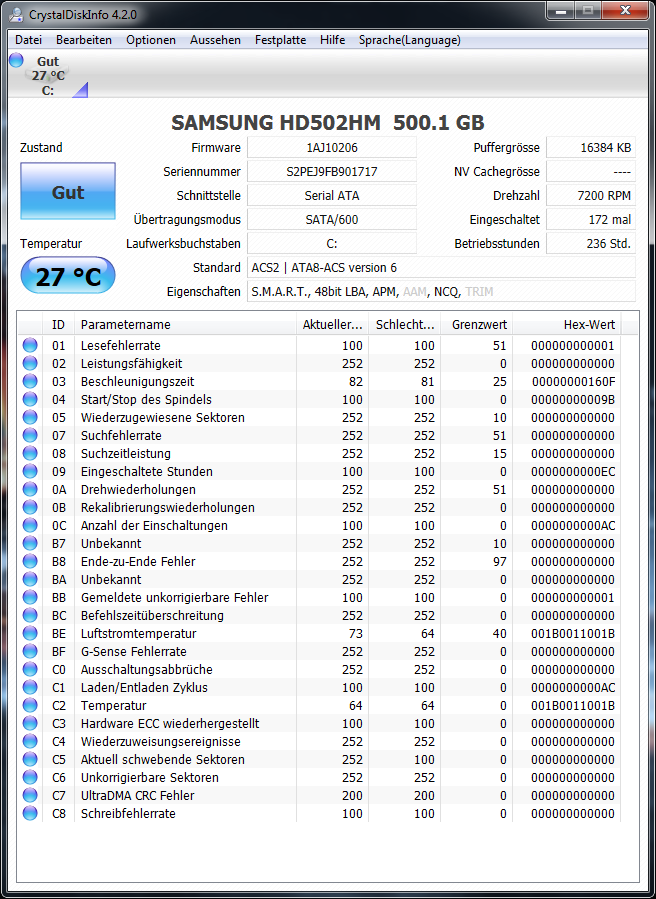Click status orb for Anzahl der Einschaltungen
The width and height of the screenshot is (656, 899).
30,525
